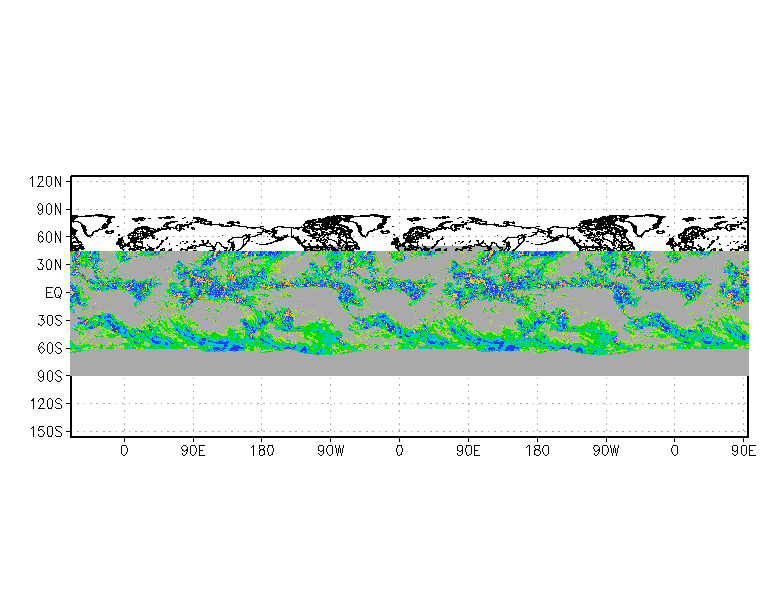Screen dimensions: 784x612
Task: Click the second 90W longitude label
Action: 606,451
